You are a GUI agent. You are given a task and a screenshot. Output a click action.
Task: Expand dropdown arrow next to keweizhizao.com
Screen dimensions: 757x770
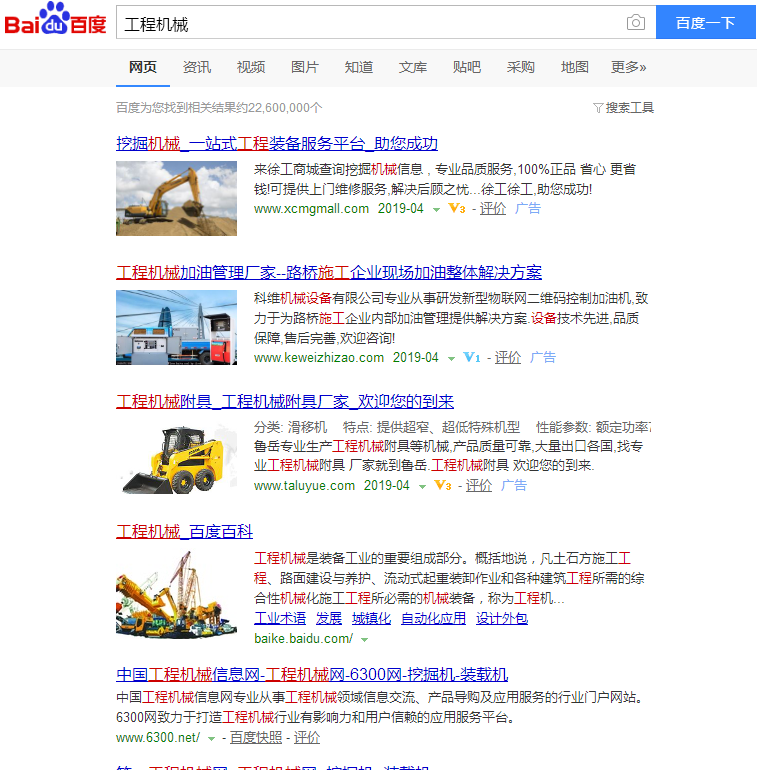point(451,358)
